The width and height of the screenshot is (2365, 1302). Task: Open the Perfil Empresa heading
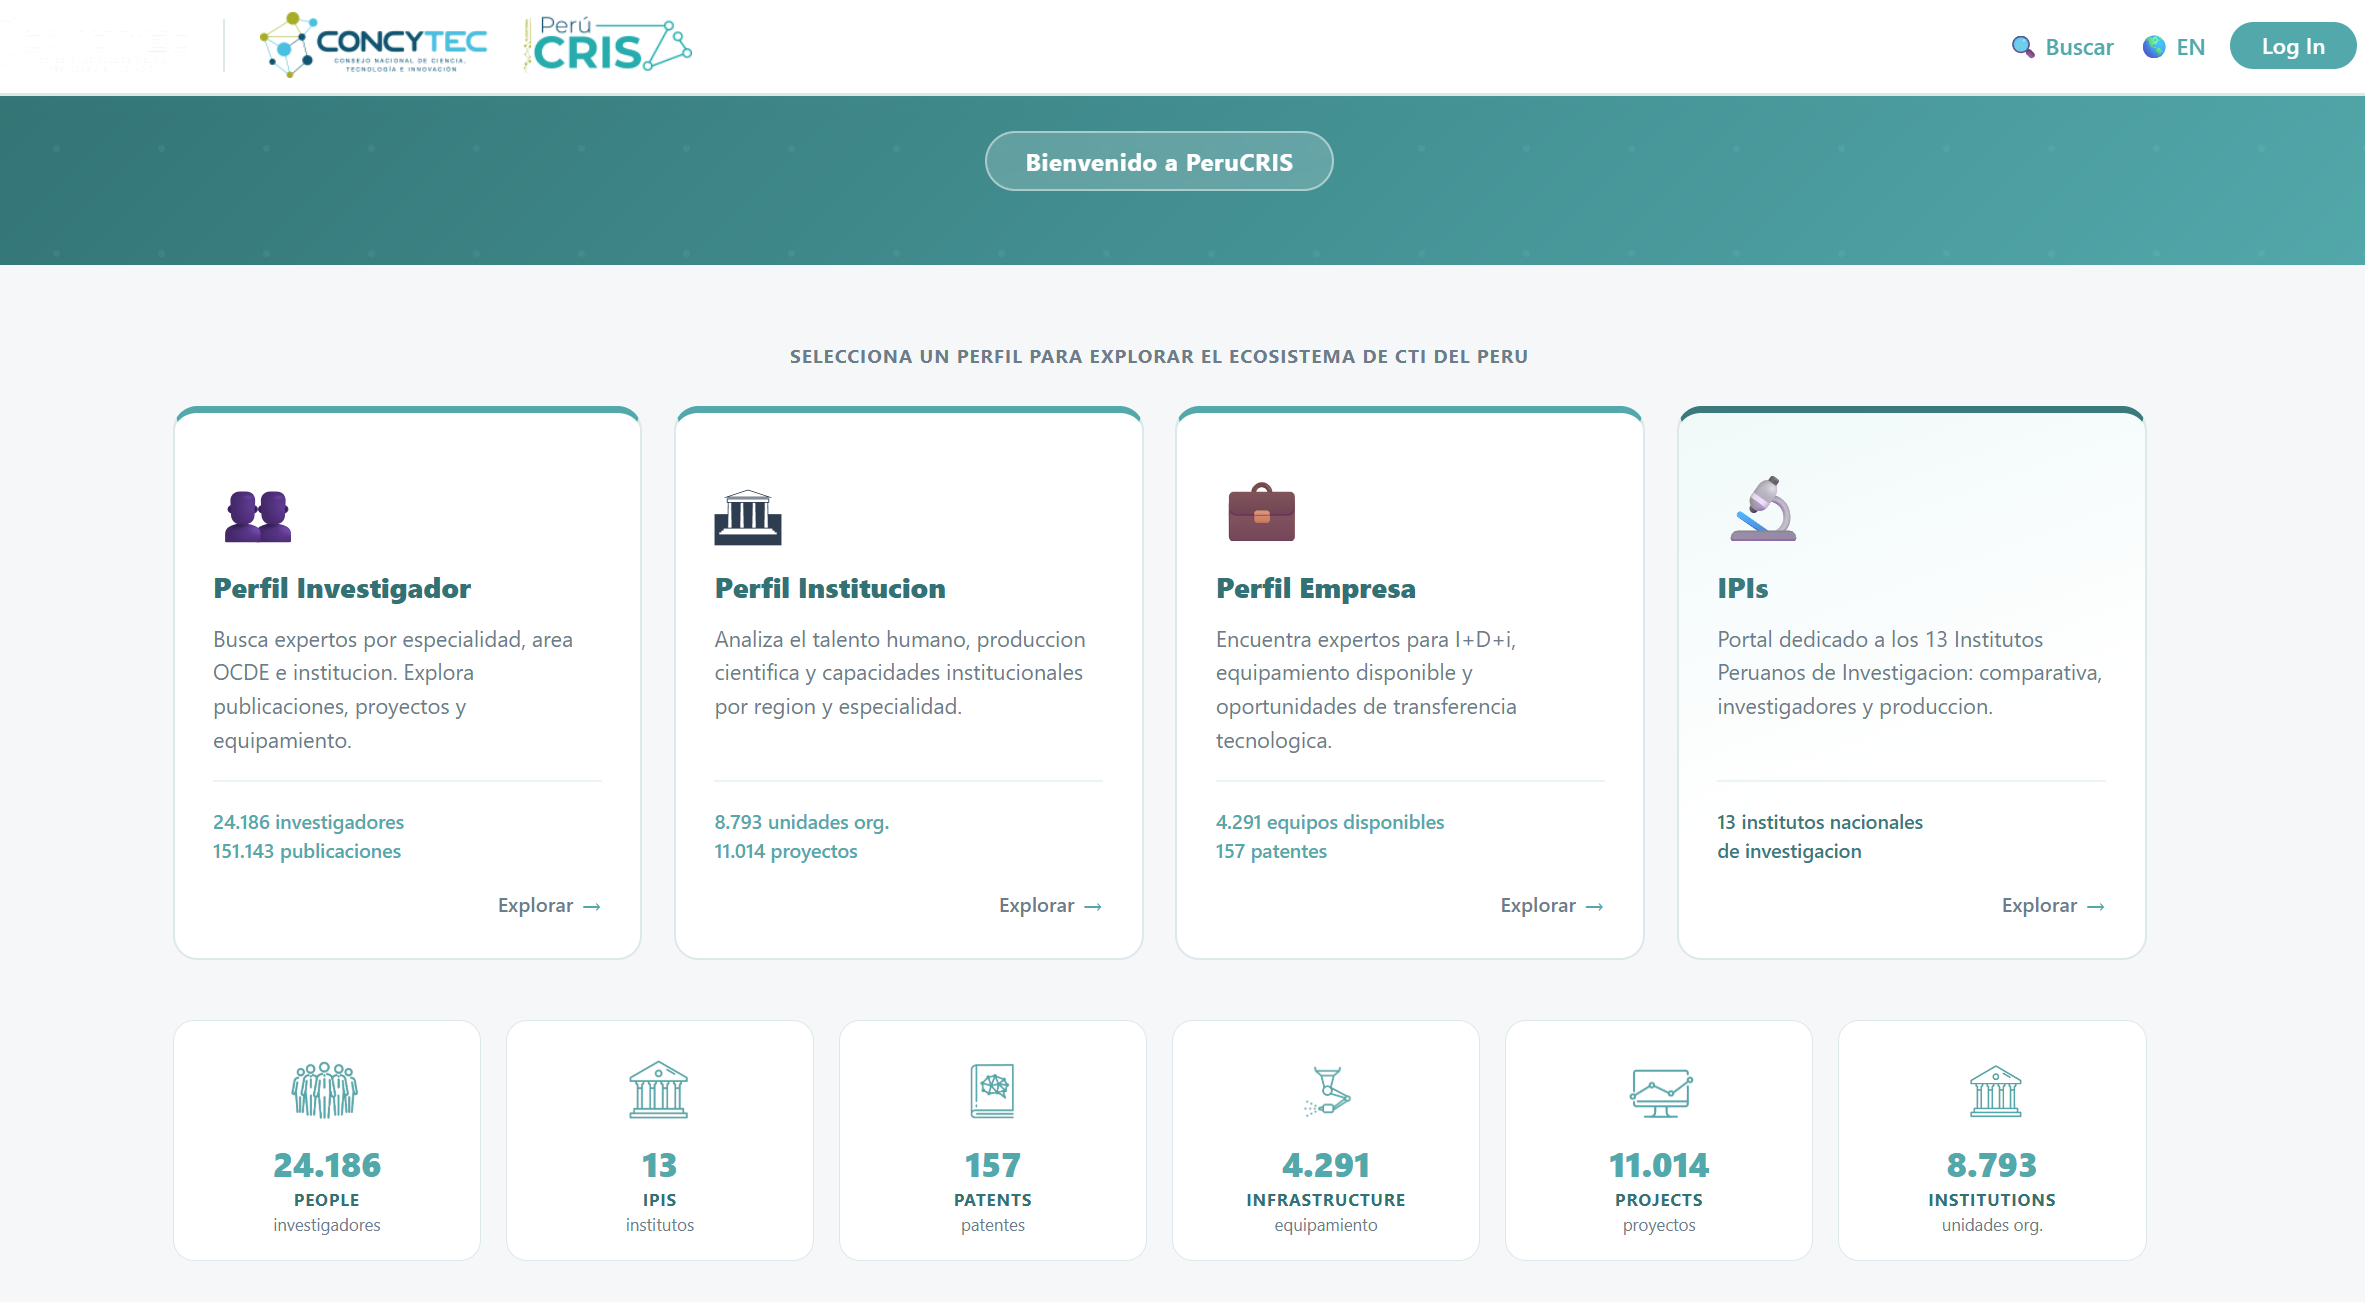[x=1316, y=588]
